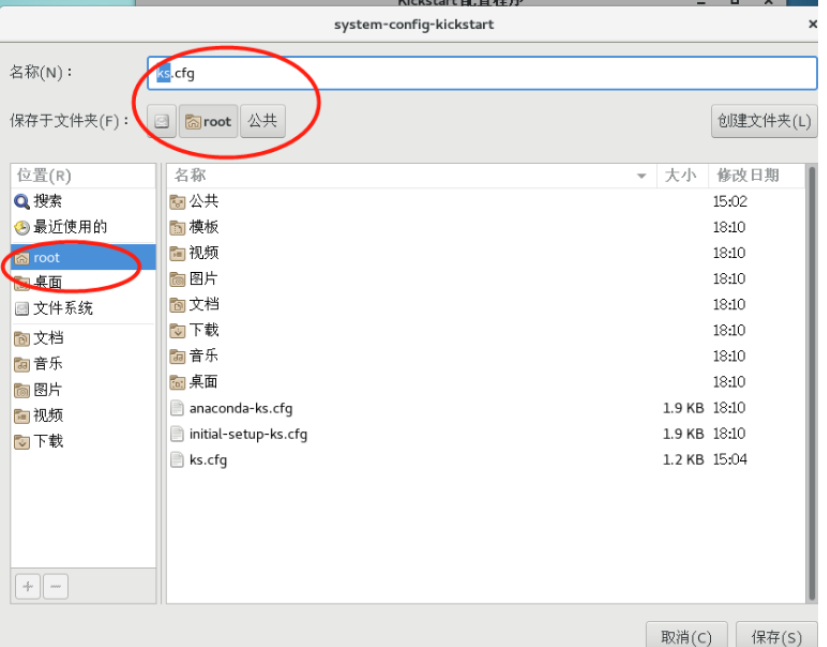The width and height of the screenshot is (827, 647).
Task: Click the filesystem root path icon button
Action: (161, 122)
